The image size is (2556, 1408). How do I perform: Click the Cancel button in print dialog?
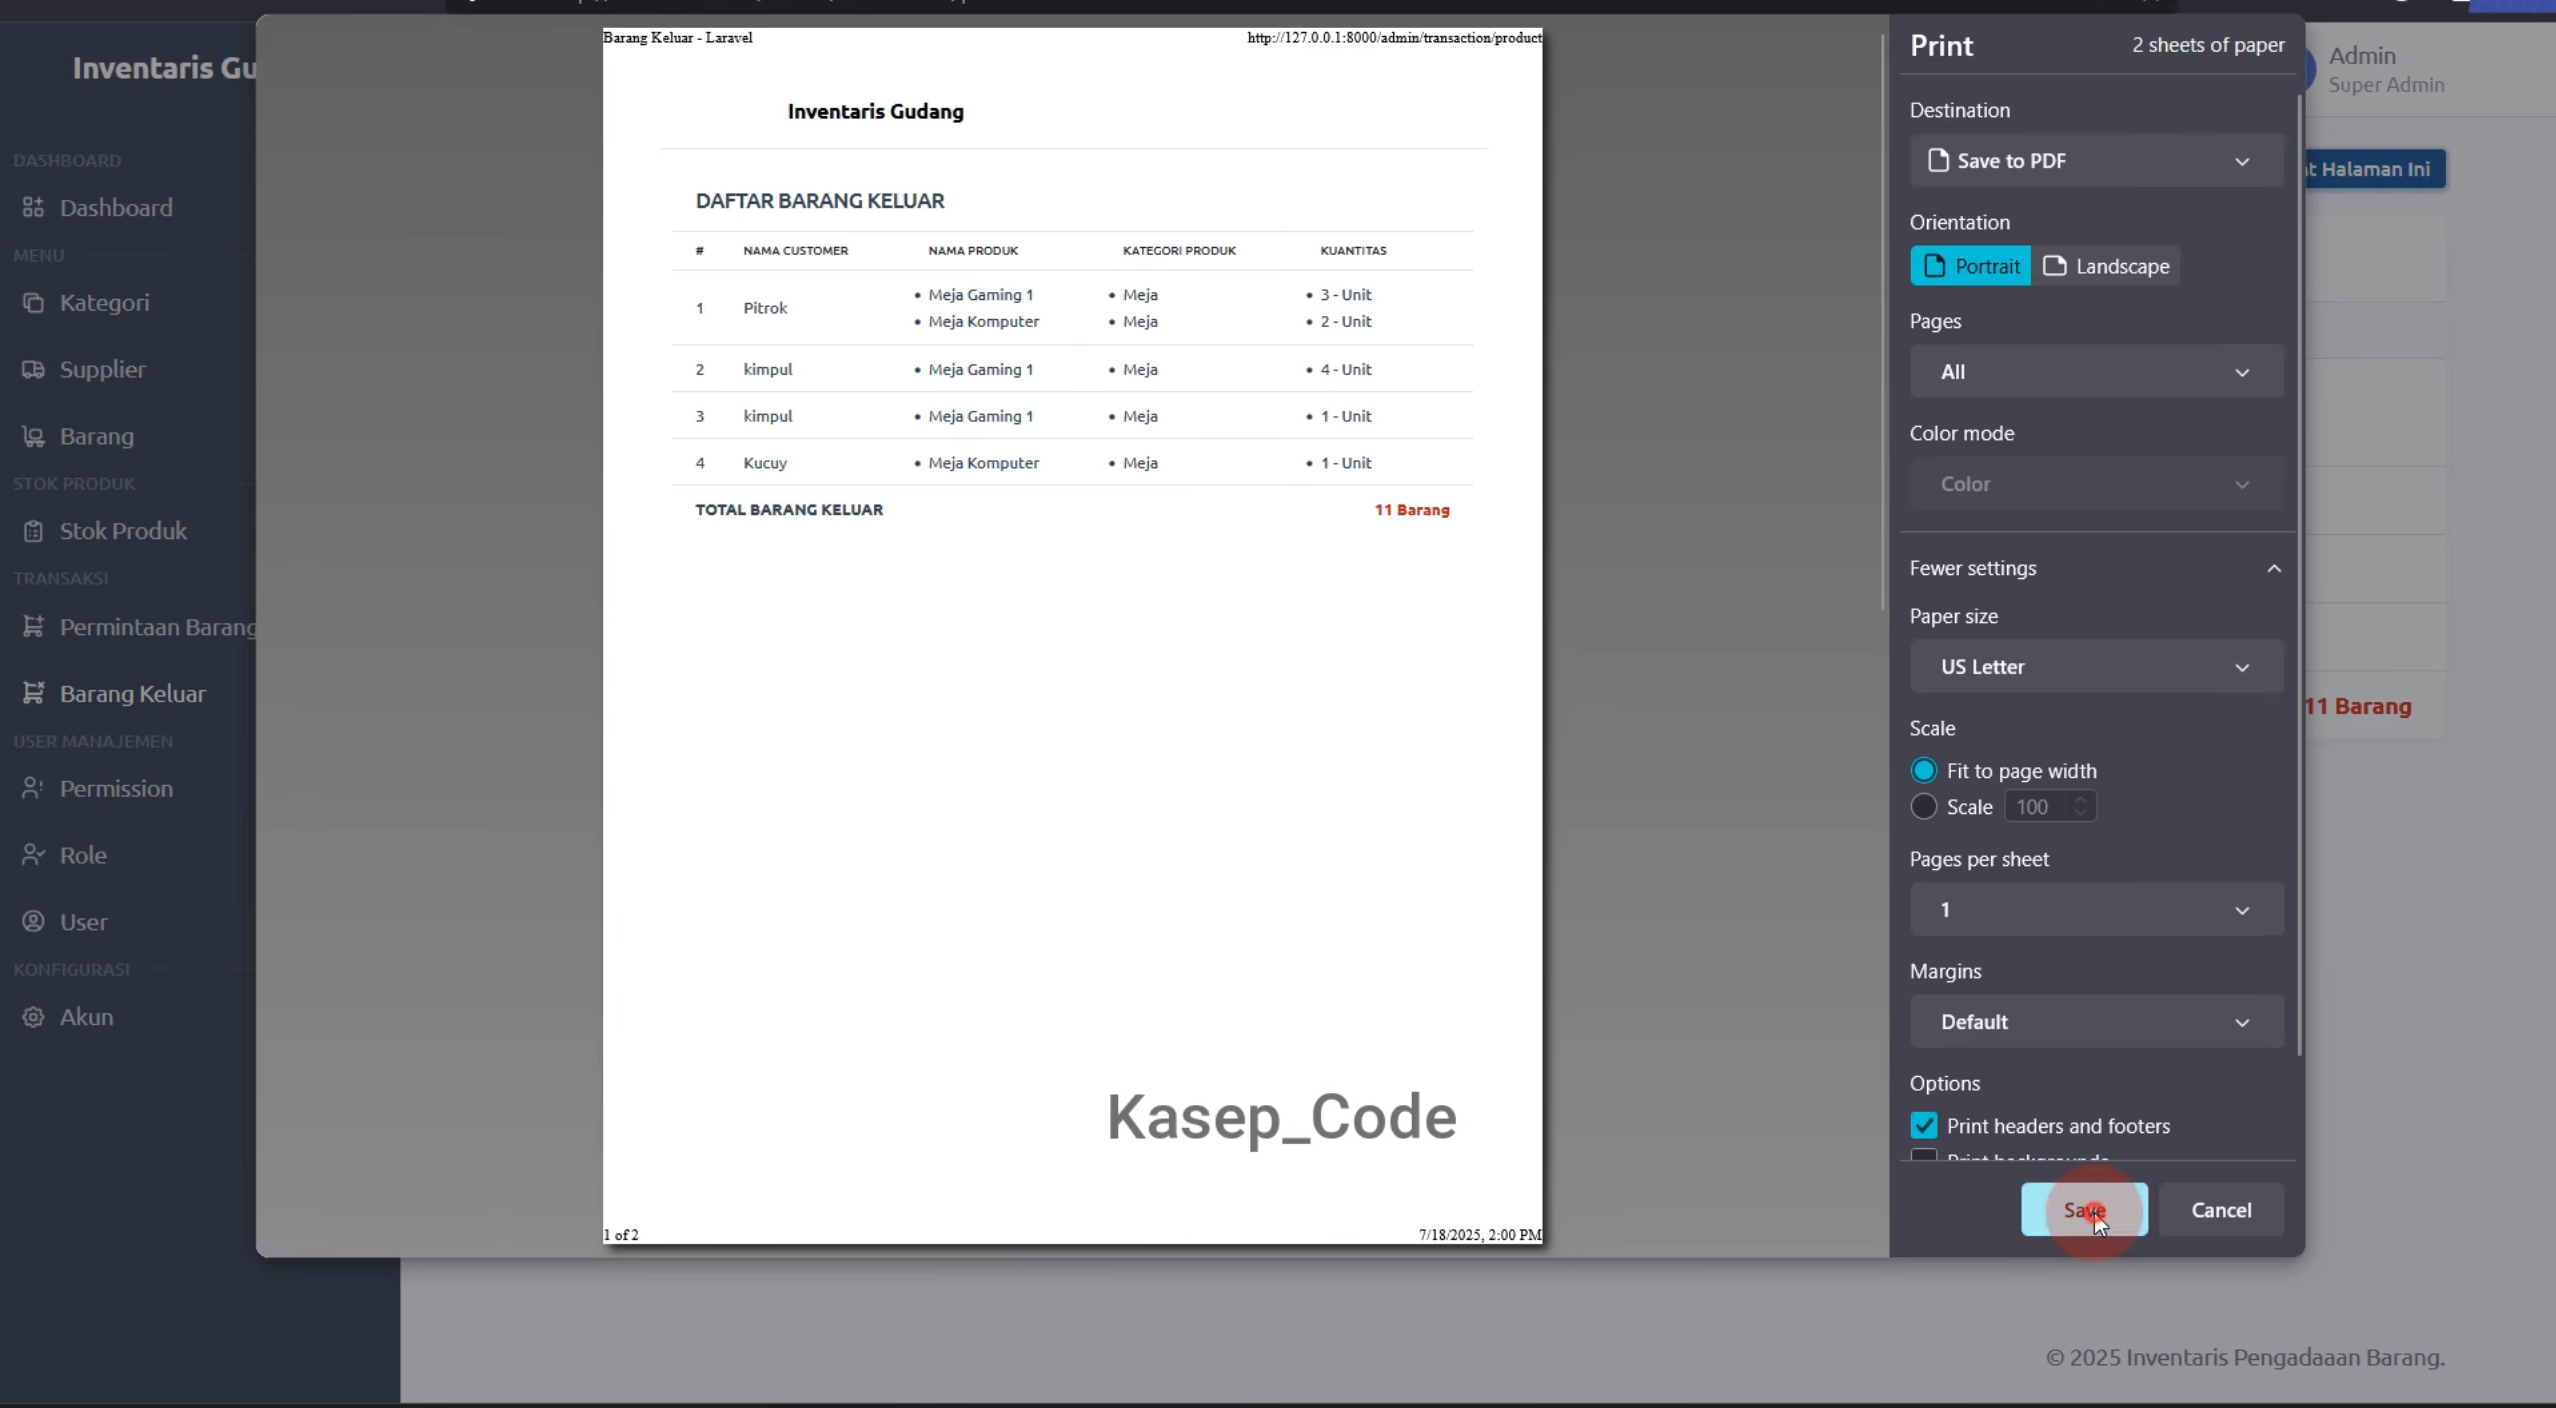[2221, 1210]
